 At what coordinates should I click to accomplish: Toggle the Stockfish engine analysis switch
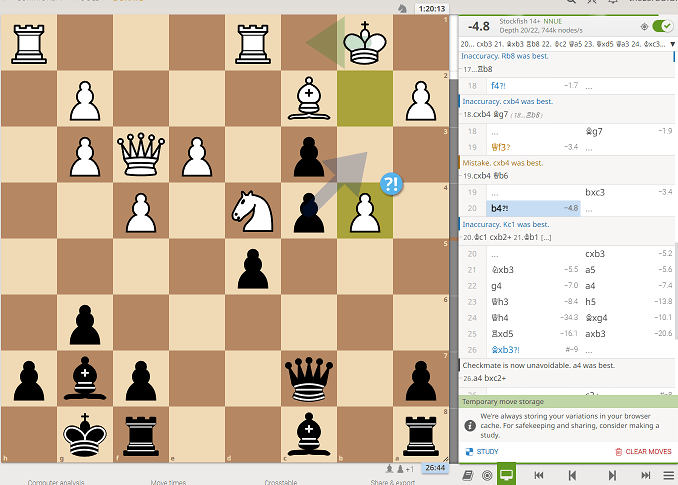pos(662,26)
